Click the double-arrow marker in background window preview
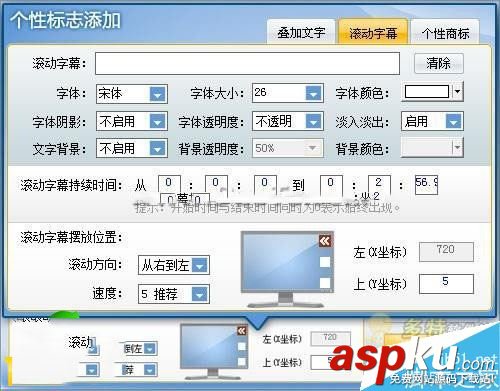 coord(242,331)
